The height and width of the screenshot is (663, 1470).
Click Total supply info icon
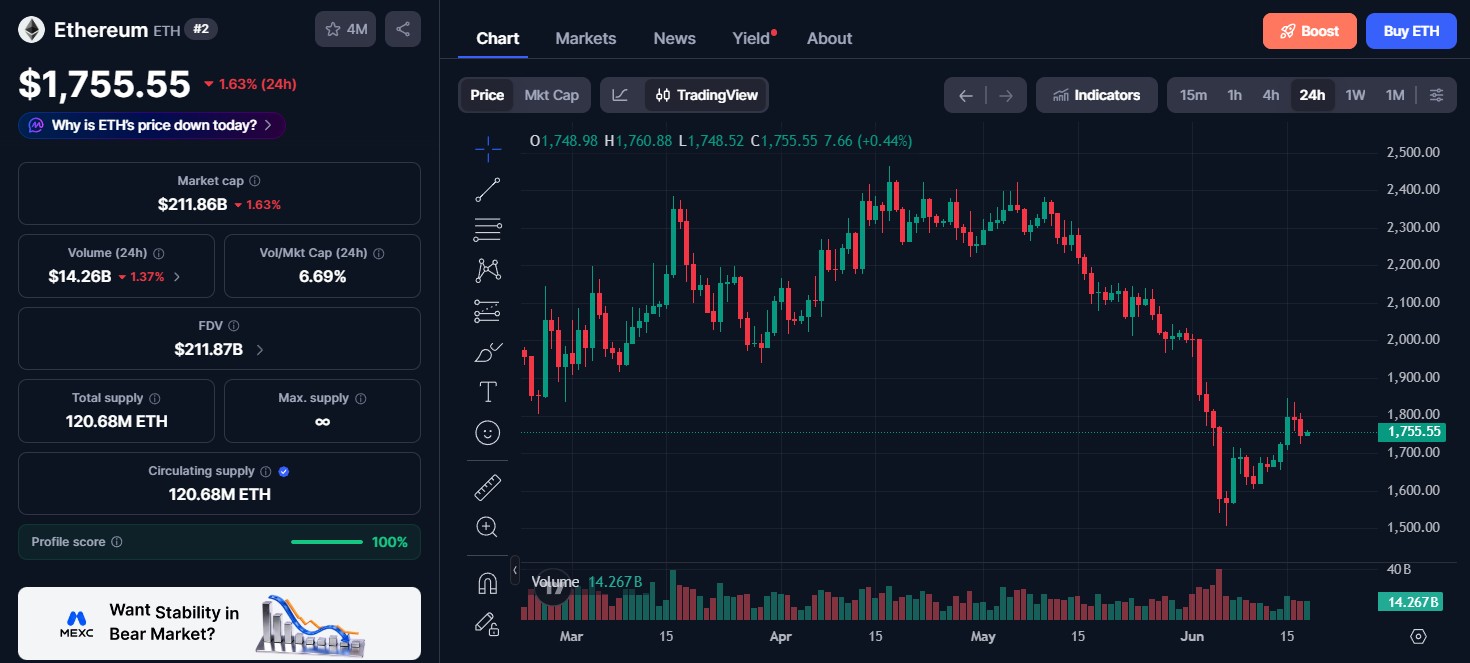[155, 398]
